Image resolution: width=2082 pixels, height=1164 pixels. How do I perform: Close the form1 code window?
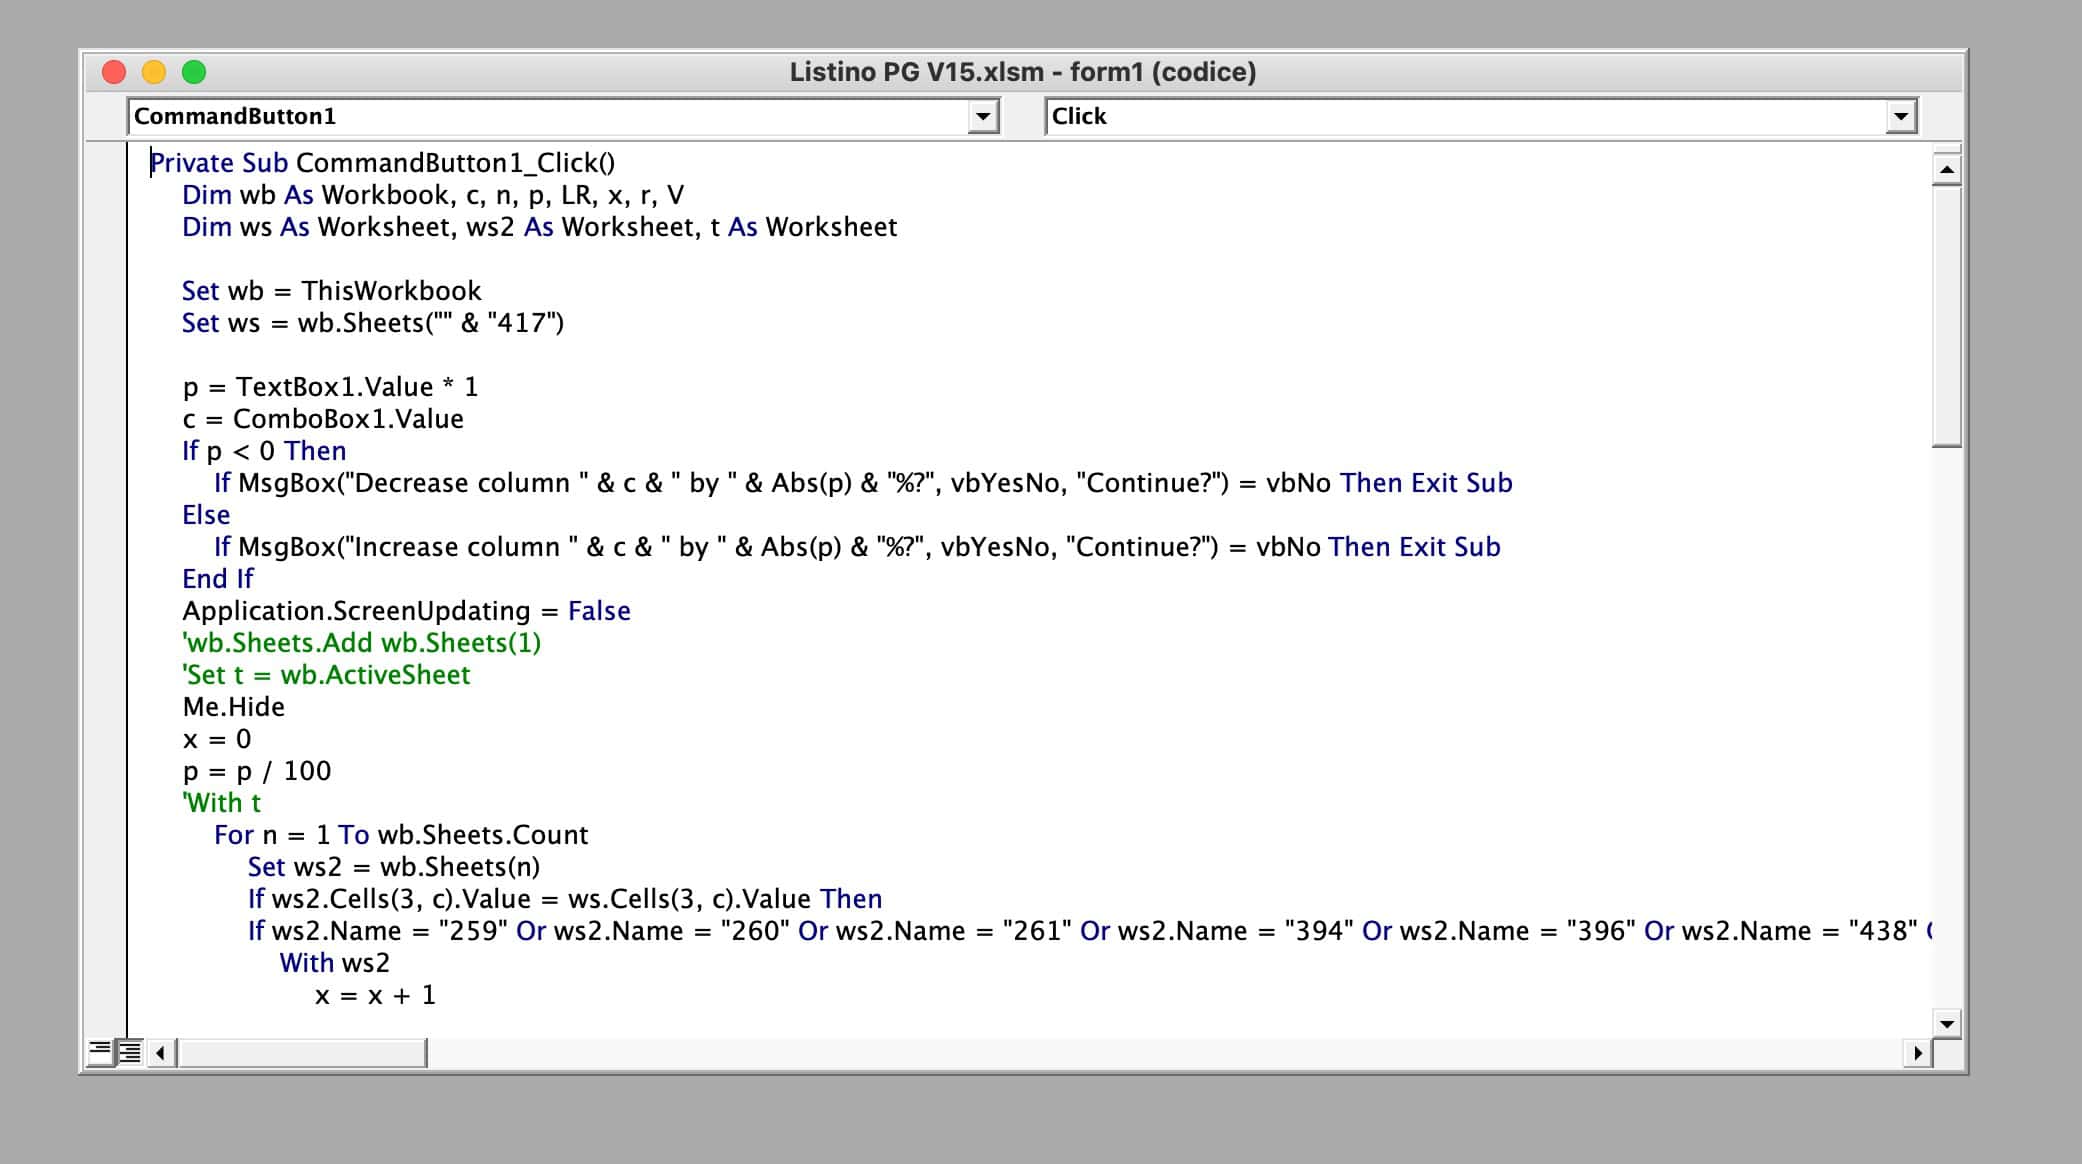[x=114, y=72]
